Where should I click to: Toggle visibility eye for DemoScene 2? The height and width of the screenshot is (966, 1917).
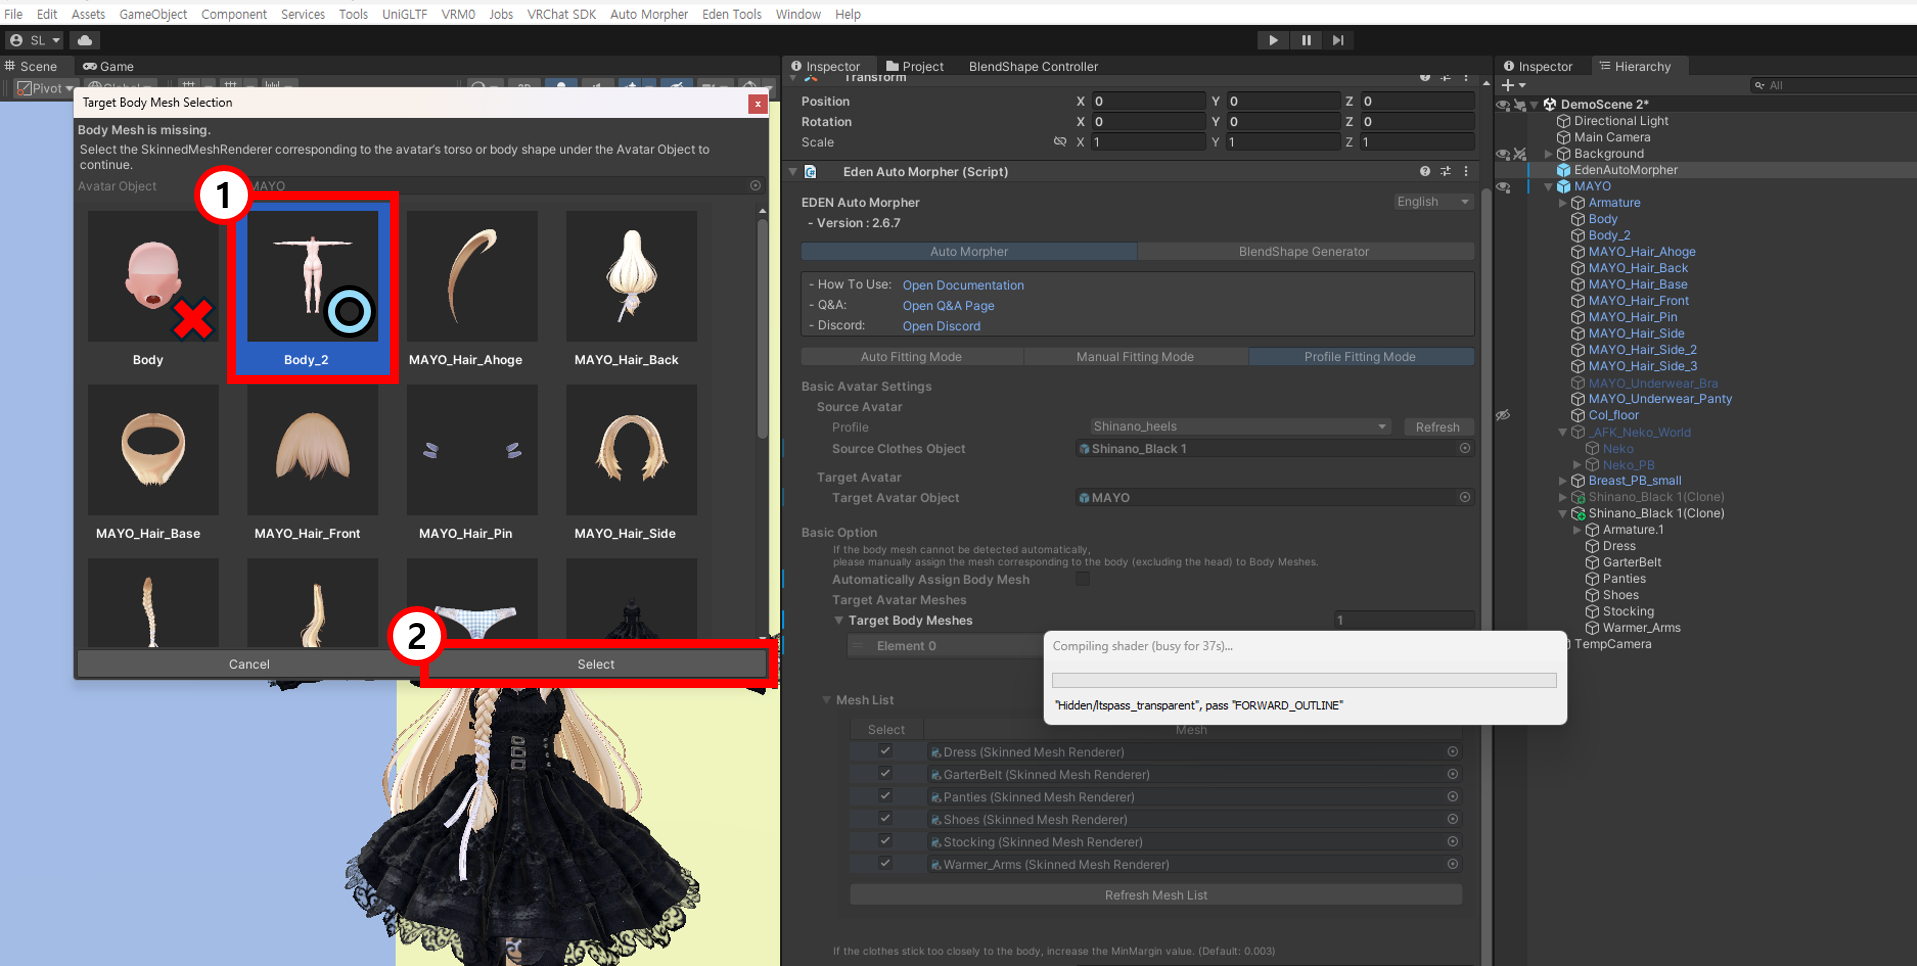1503,104
